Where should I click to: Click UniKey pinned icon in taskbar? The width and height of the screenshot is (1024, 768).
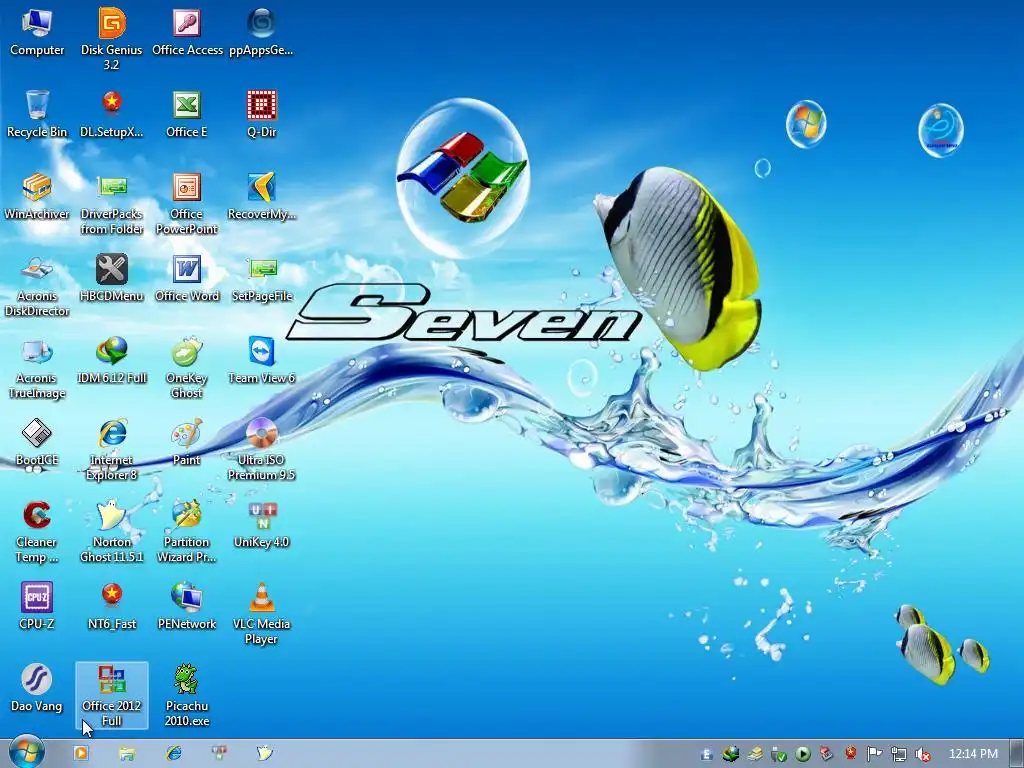point(219,753)
